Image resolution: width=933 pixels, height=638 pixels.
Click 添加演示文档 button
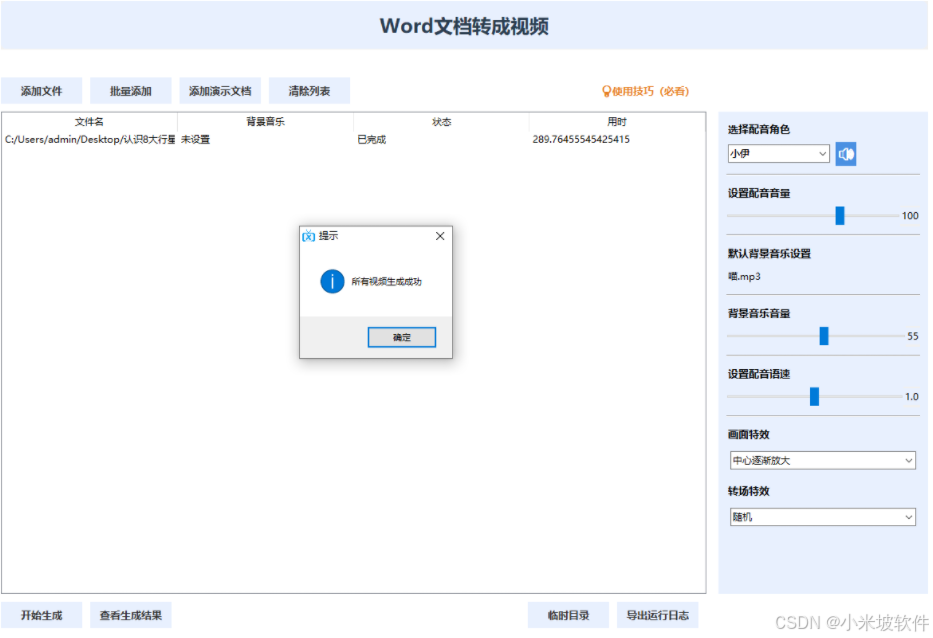pos(220,91)
